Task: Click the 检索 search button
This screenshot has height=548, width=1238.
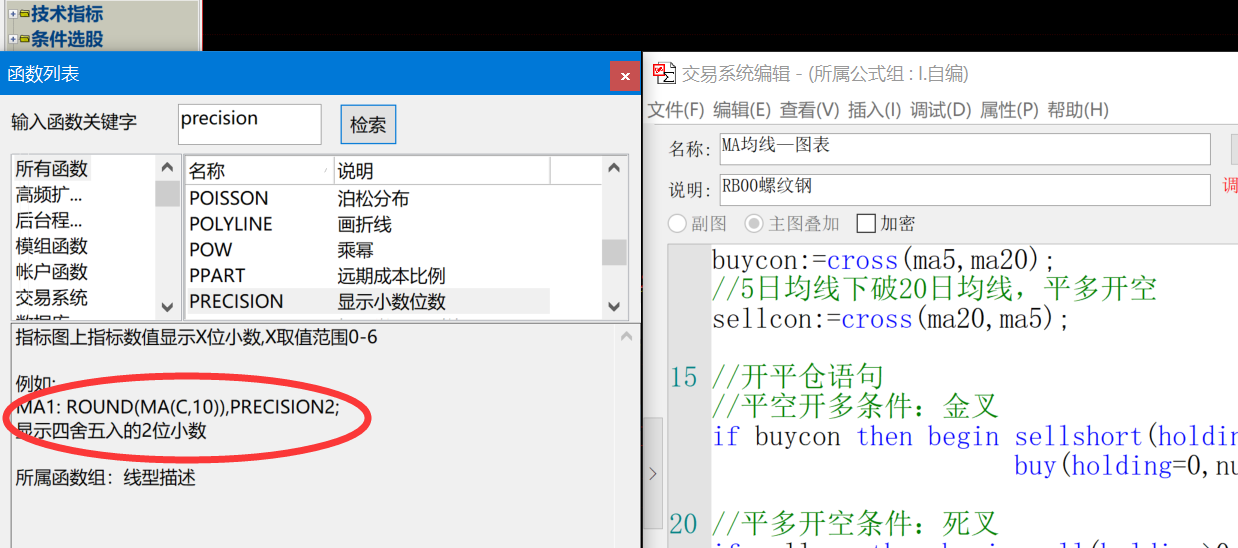Action: click(368, 125)
